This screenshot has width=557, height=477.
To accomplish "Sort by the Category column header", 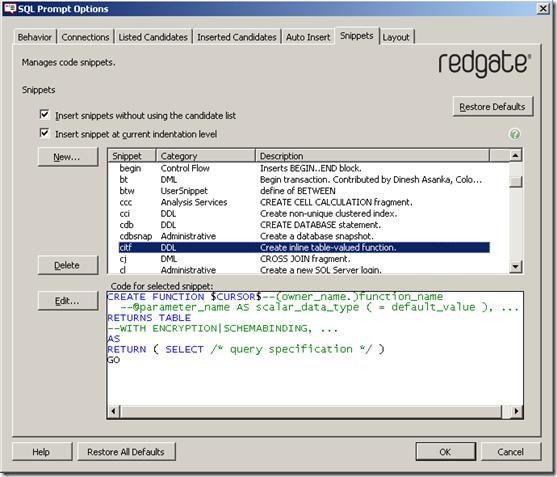I will (206, 156).
